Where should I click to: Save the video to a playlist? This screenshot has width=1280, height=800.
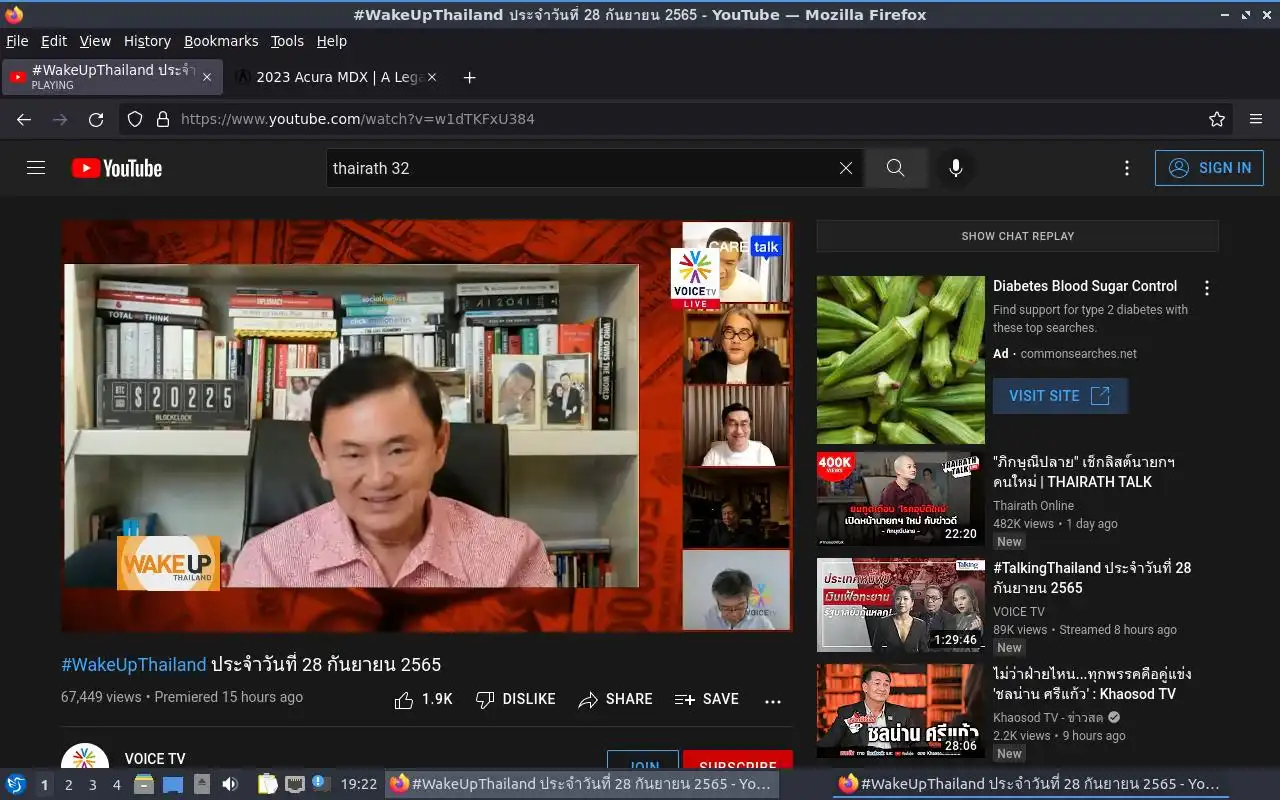707,699
